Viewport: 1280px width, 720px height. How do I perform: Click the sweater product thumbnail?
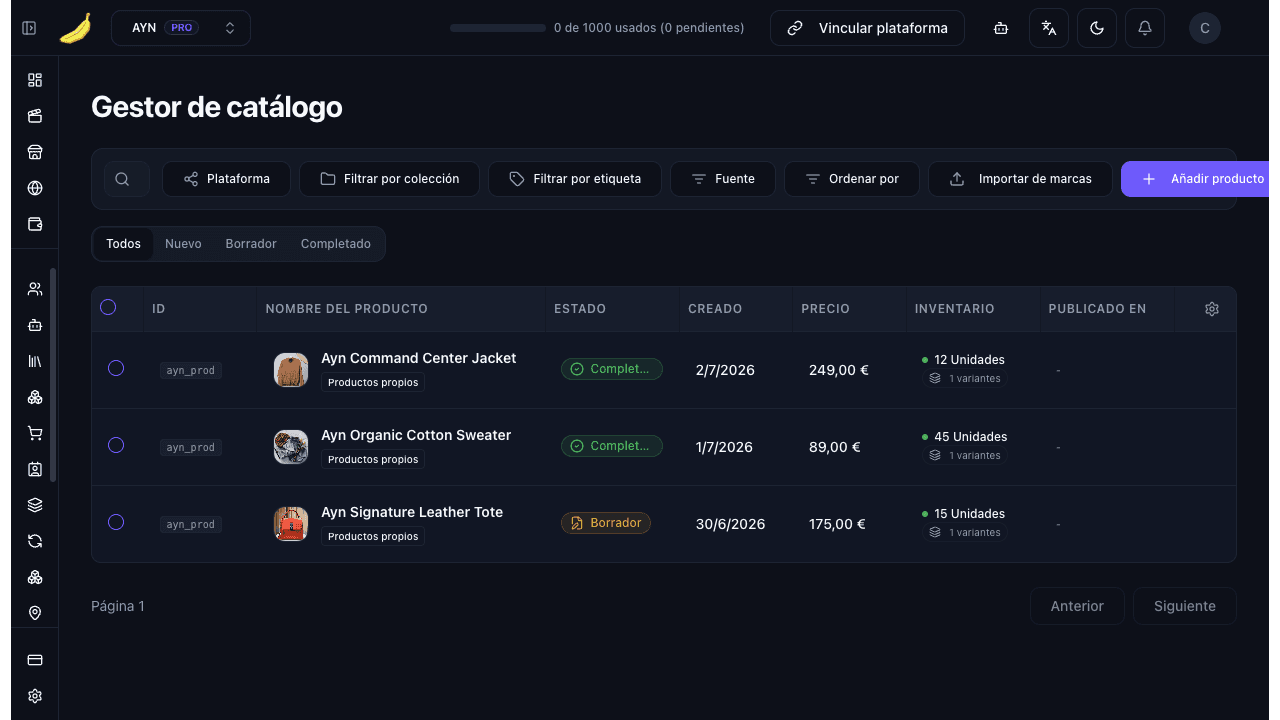point(291,447)
